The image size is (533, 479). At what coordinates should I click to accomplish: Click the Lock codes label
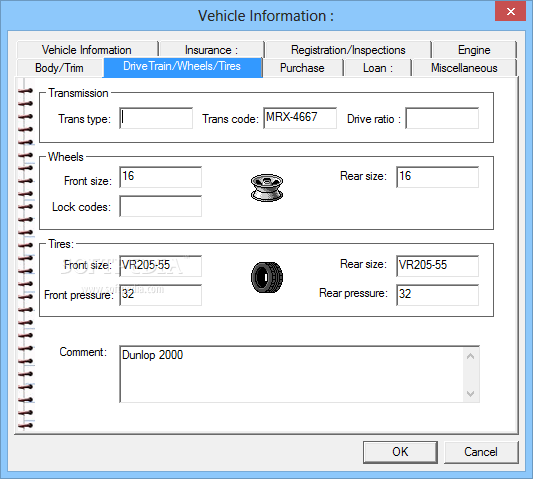[x=81, y=207]
